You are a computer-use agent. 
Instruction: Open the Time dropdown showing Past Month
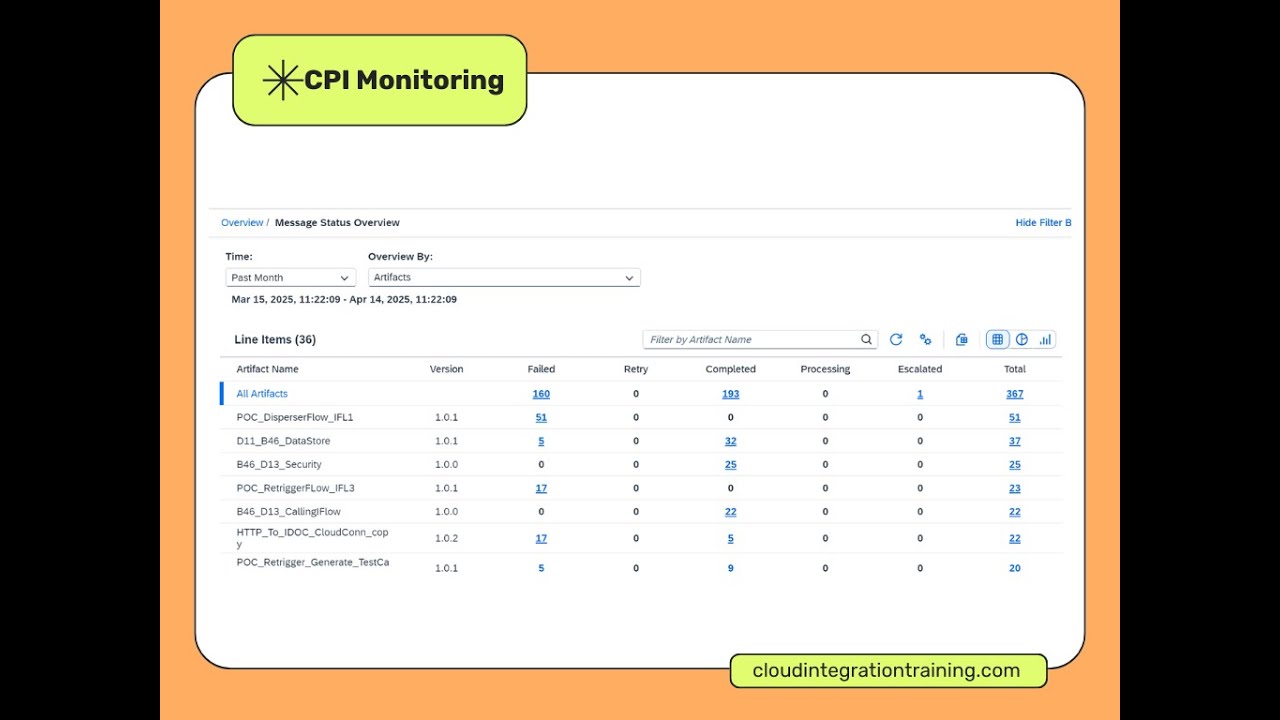click(291, 278)
